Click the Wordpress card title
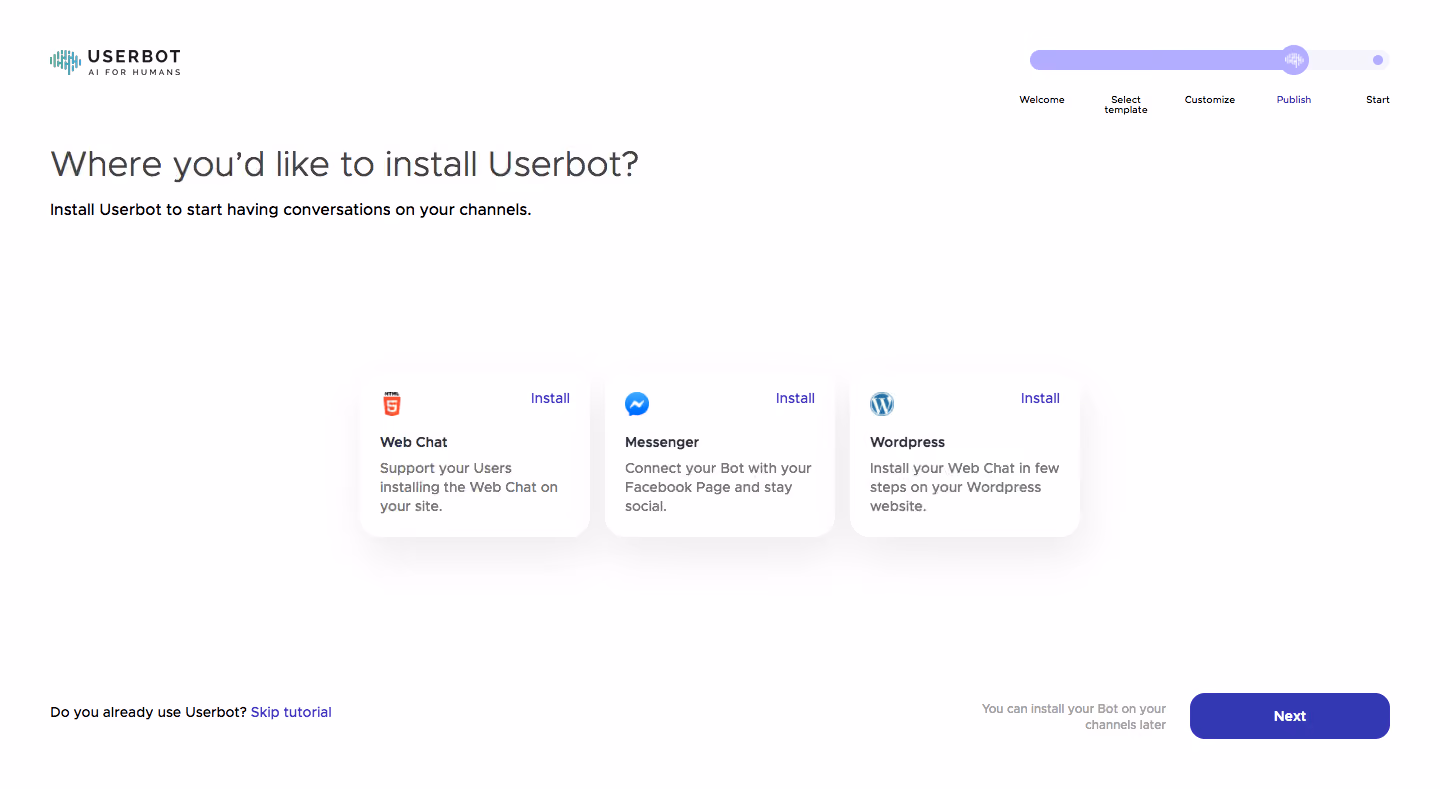 click(x=907, y=442)
